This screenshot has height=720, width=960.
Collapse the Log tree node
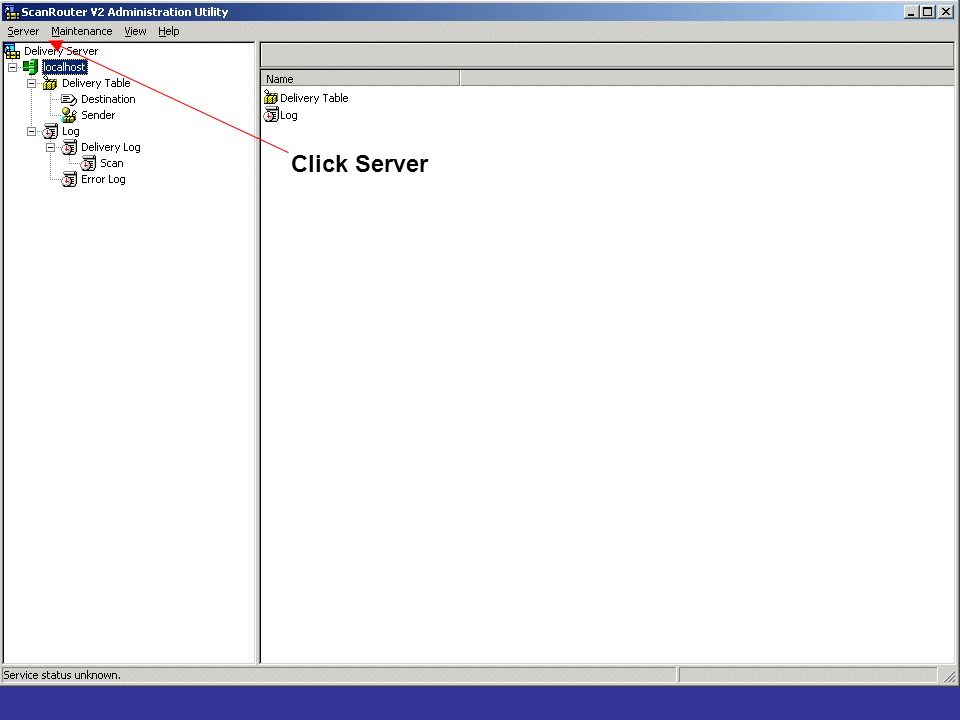point(32,131)
